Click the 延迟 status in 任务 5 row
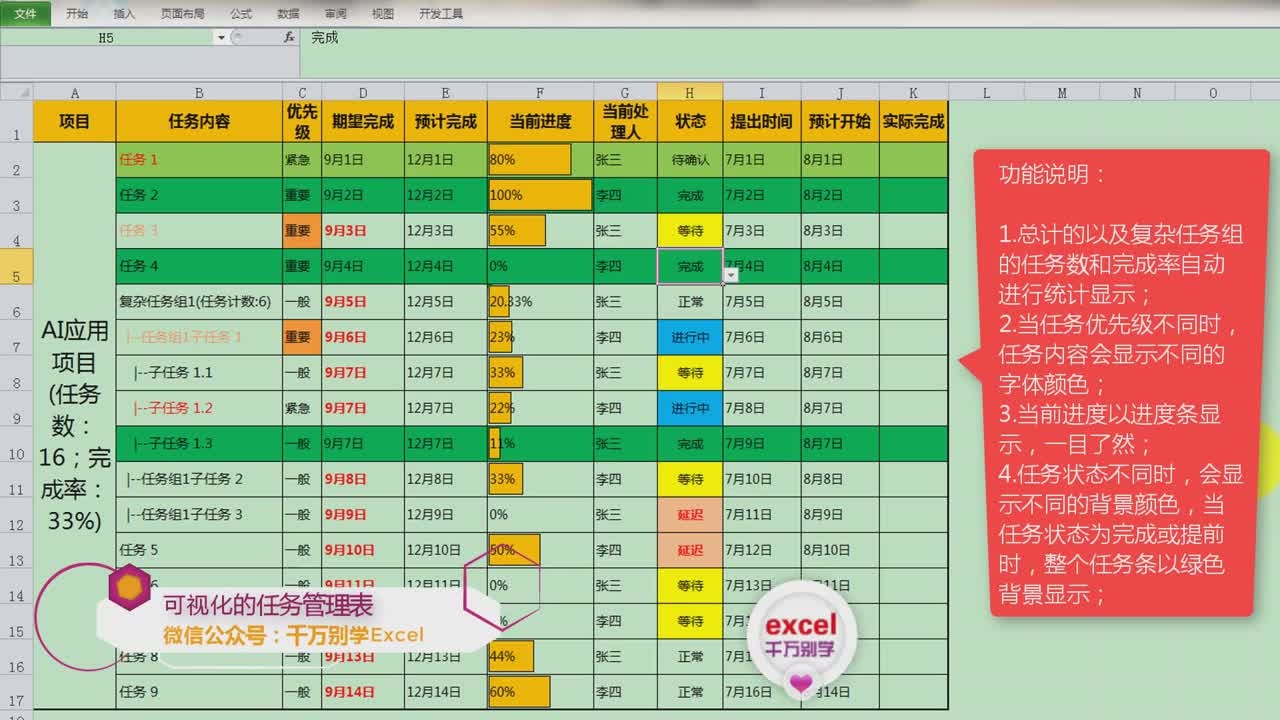Screen dimensions: 1280x720 (x=690, y=550)
